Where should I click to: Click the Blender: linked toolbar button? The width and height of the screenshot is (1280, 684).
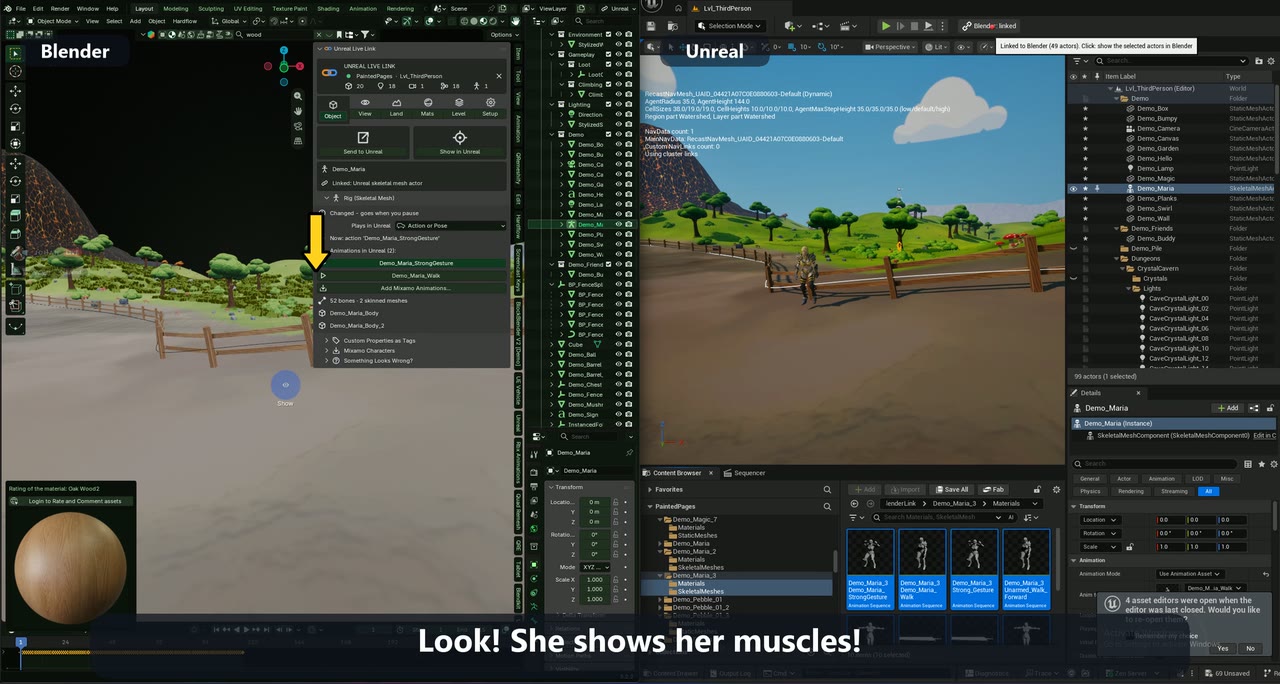tap(989, 26)
